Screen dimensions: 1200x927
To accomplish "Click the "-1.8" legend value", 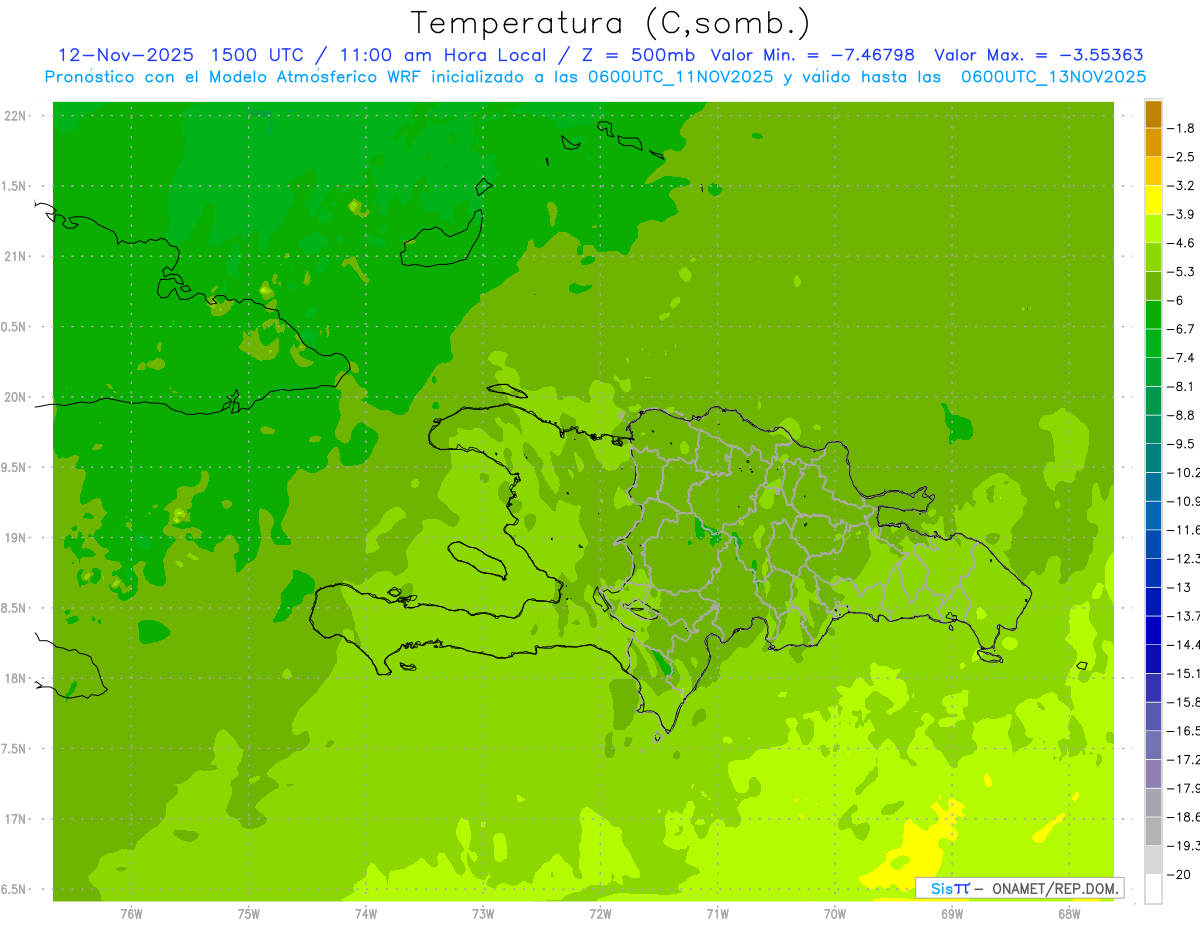I will click(x=1183, y=129).
